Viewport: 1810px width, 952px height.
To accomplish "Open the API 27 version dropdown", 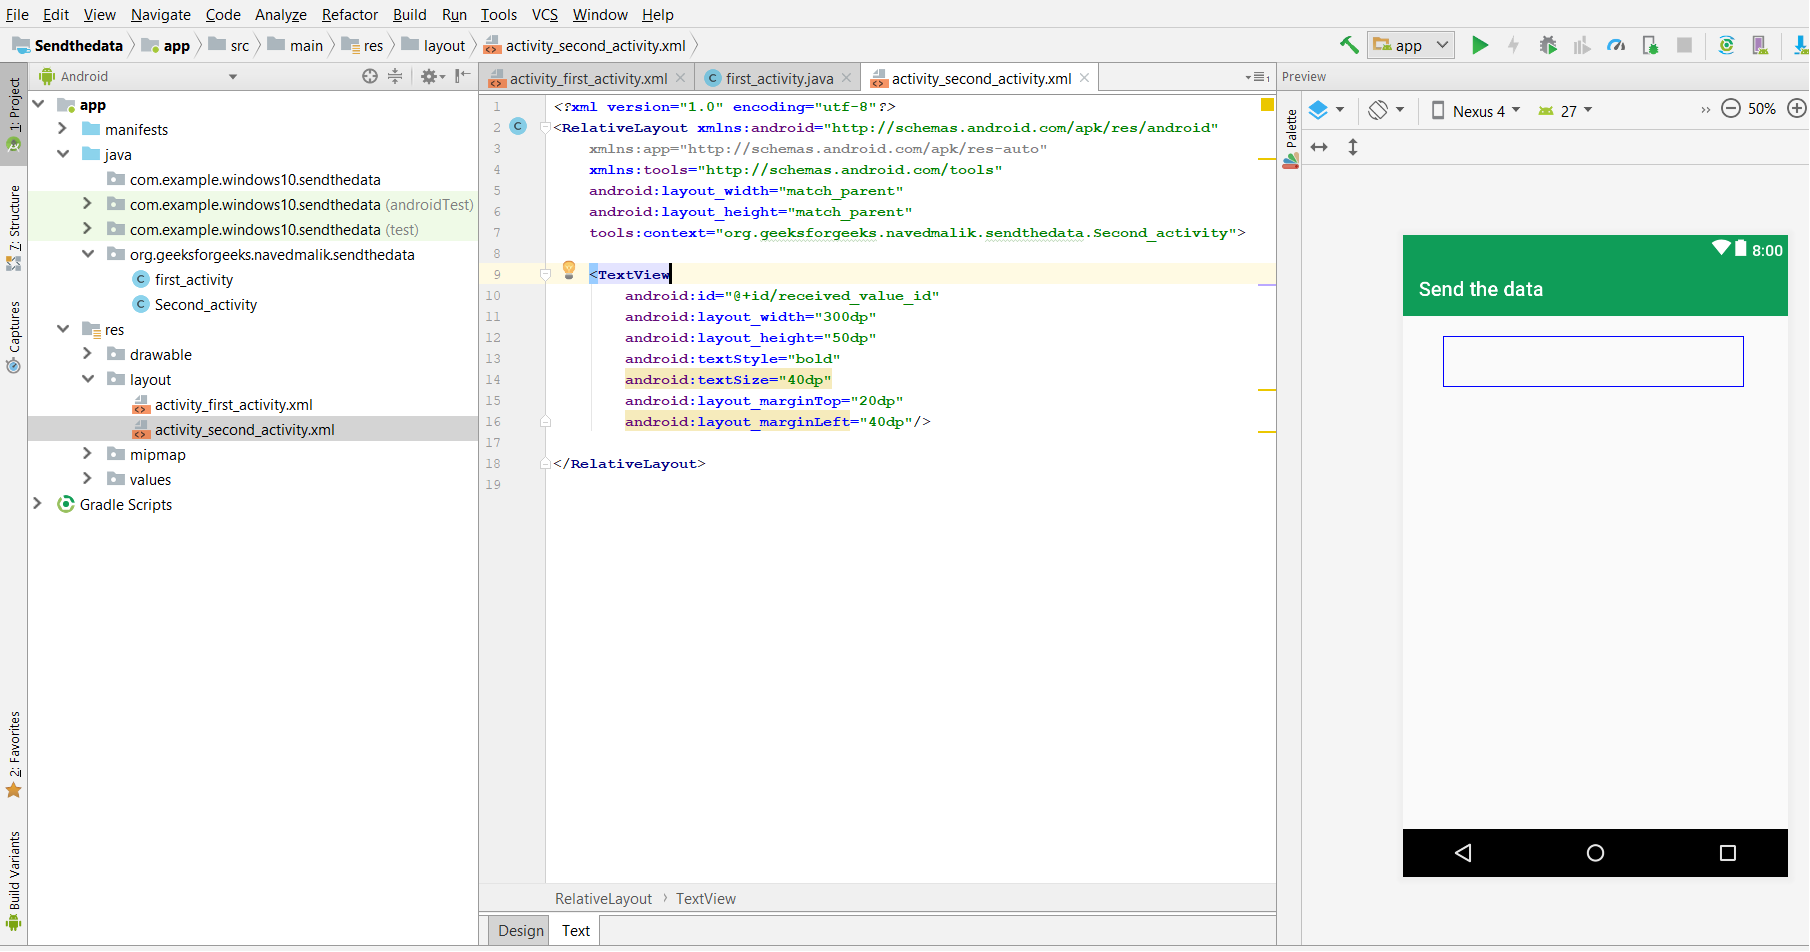I will point(1565,111).
